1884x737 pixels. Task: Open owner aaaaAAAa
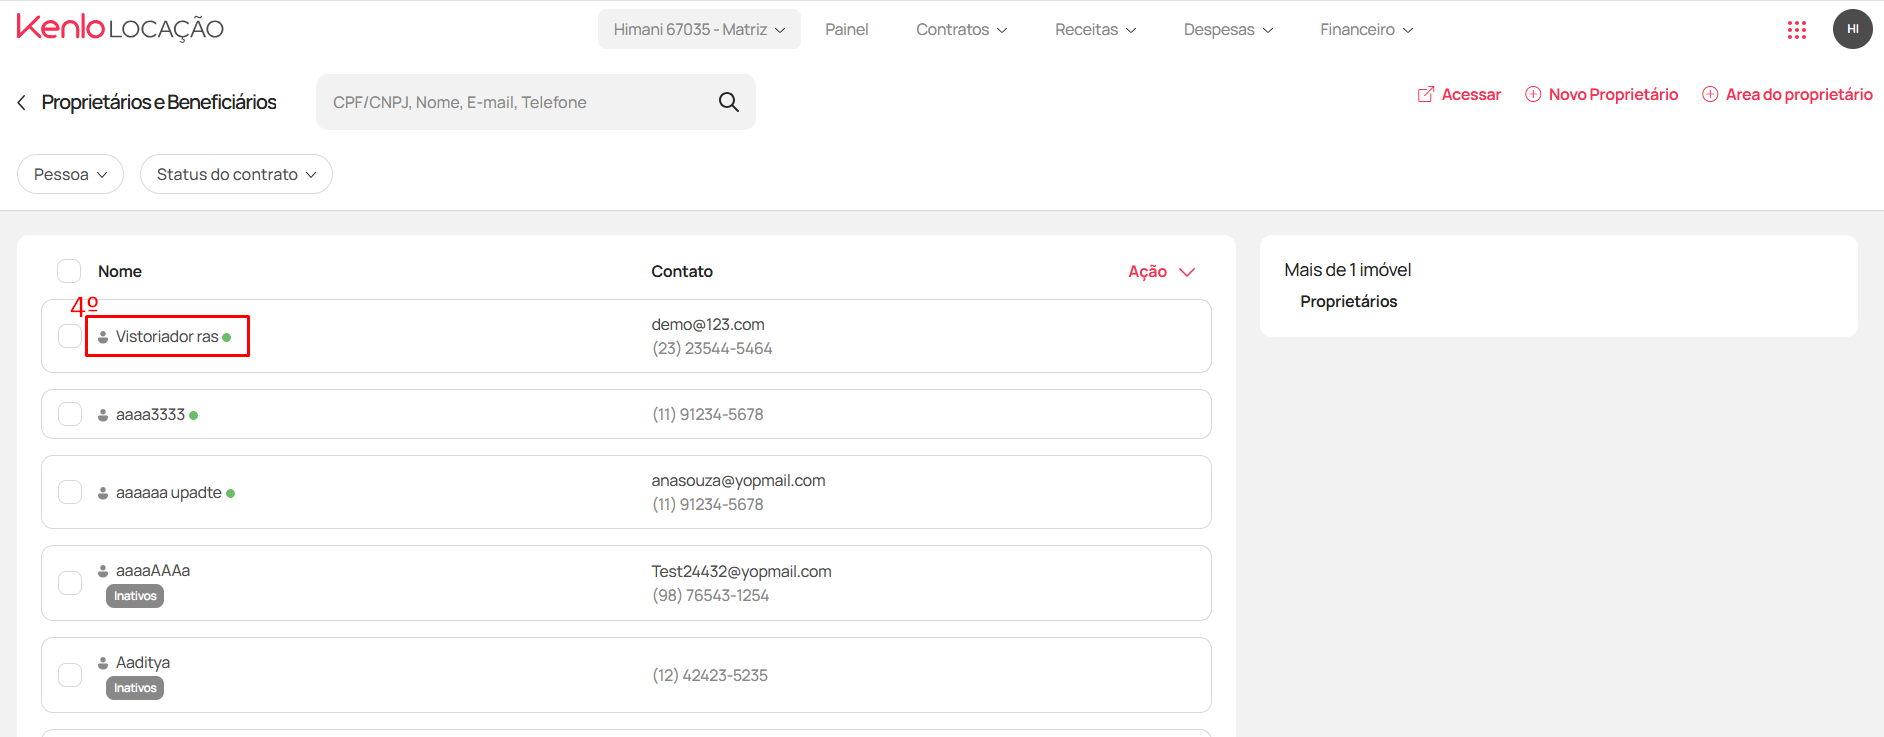(153, 571)
